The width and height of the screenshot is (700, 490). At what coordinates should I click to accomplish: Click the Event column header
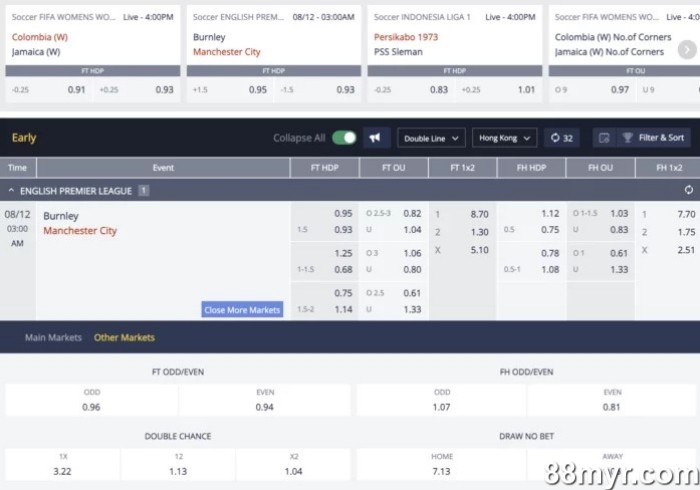pyautogui.click(x=163, y=168)
